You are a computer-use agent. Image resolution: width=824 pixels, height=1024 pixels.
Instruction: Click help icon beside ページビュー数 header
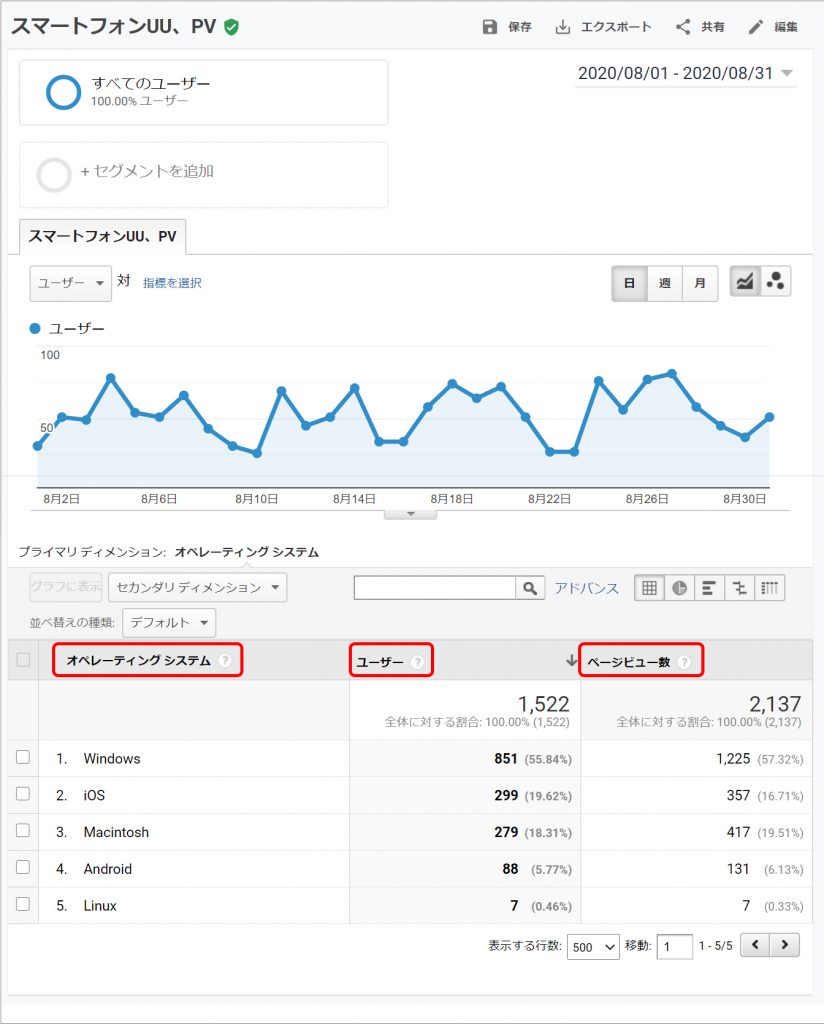click(684, 662)
